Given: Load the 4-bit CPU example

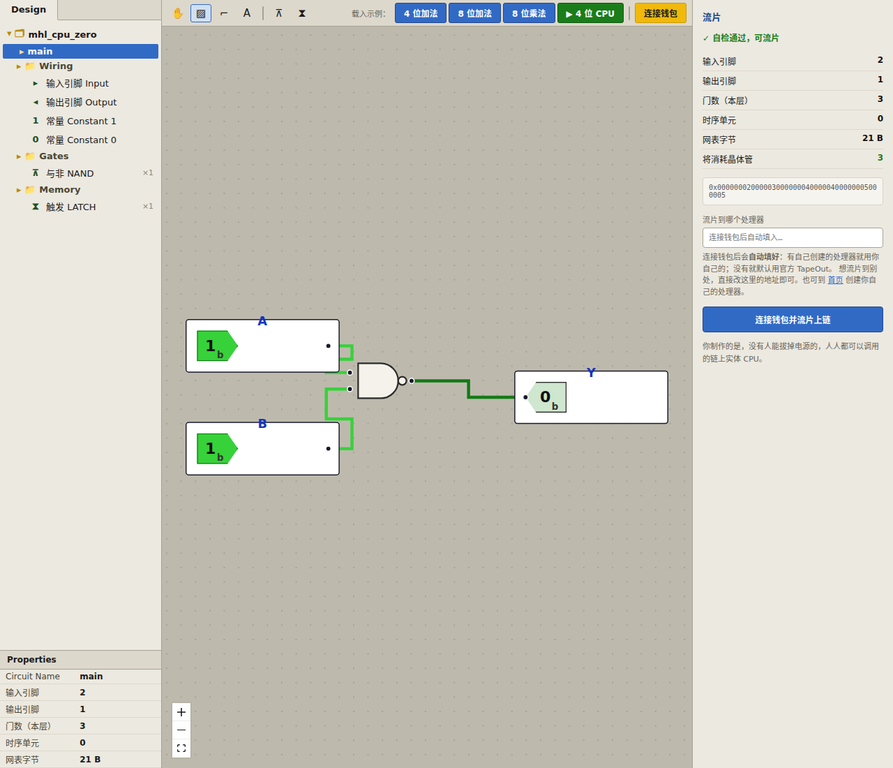Looking at the screenshot, I should (x=590, y=13).
